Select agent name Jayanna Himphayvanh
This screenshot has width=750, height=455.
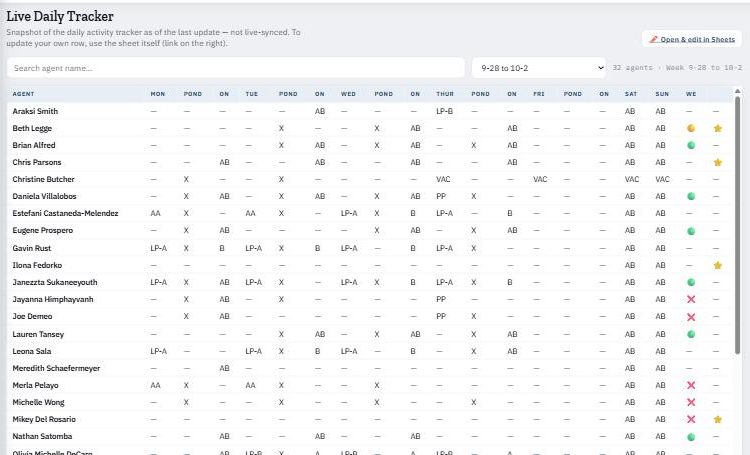53,299
